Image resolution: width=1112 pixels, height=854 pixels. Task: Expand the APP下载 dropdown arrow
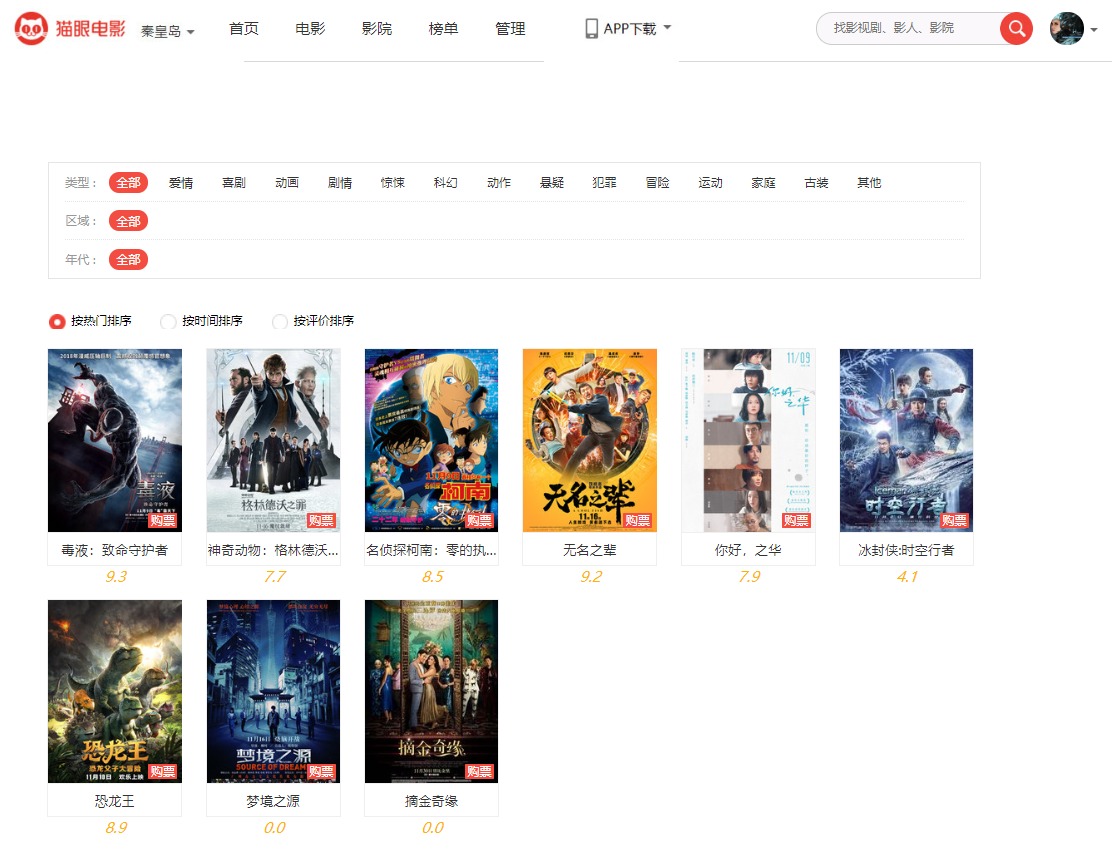[667, 28]
